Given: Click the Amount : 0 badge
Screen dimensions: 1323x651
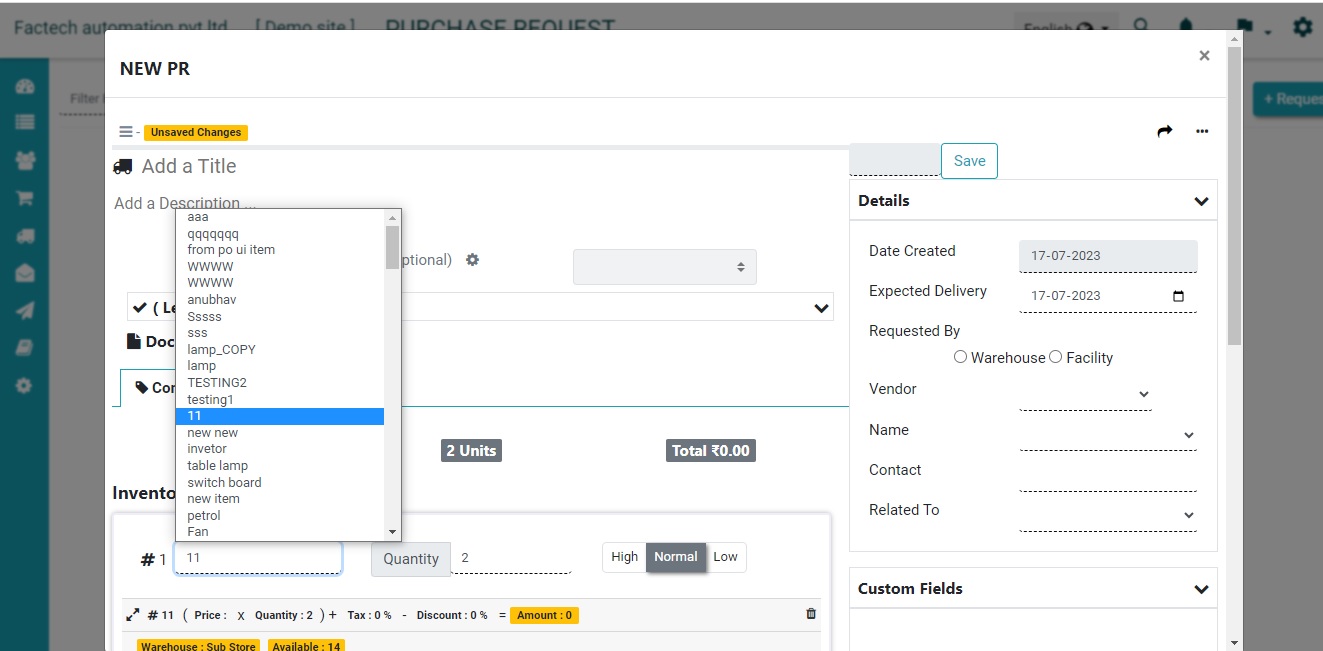Looking at the screenshot, I should [x=544, y=615].
